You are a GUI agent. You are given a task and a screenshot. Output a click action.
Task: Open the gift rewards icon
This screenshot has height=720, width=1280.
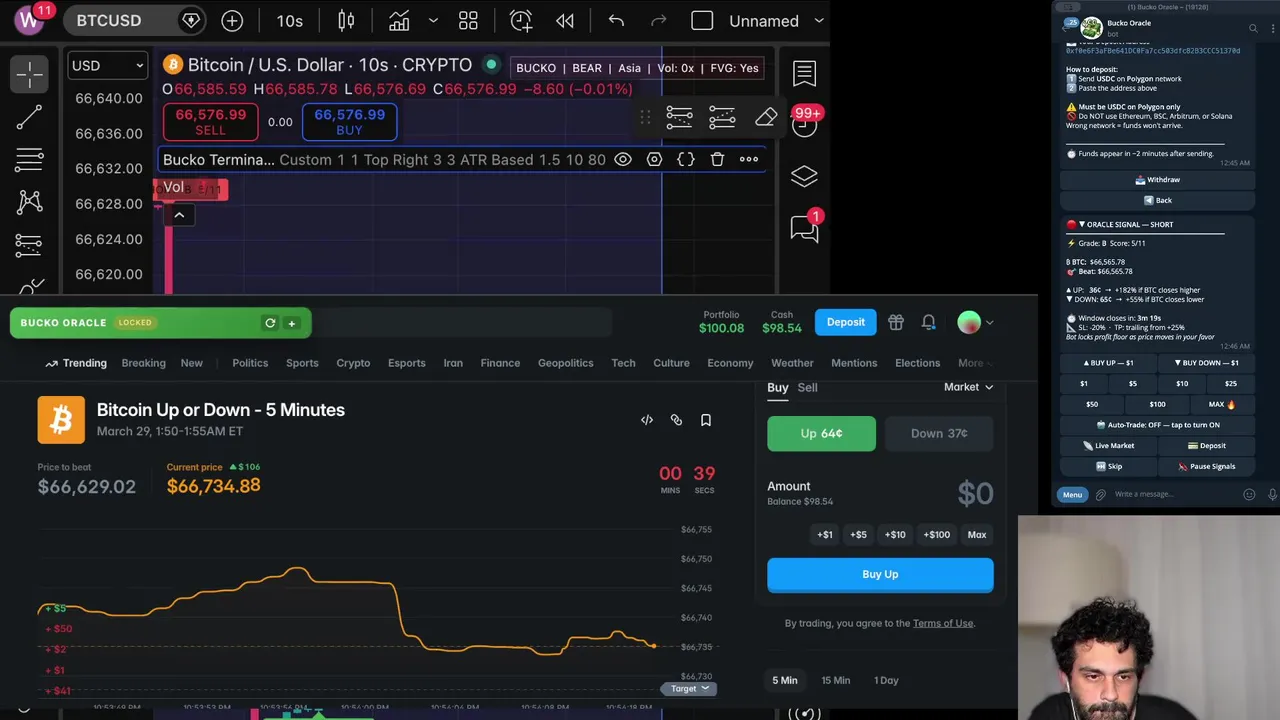click(896, 322)
